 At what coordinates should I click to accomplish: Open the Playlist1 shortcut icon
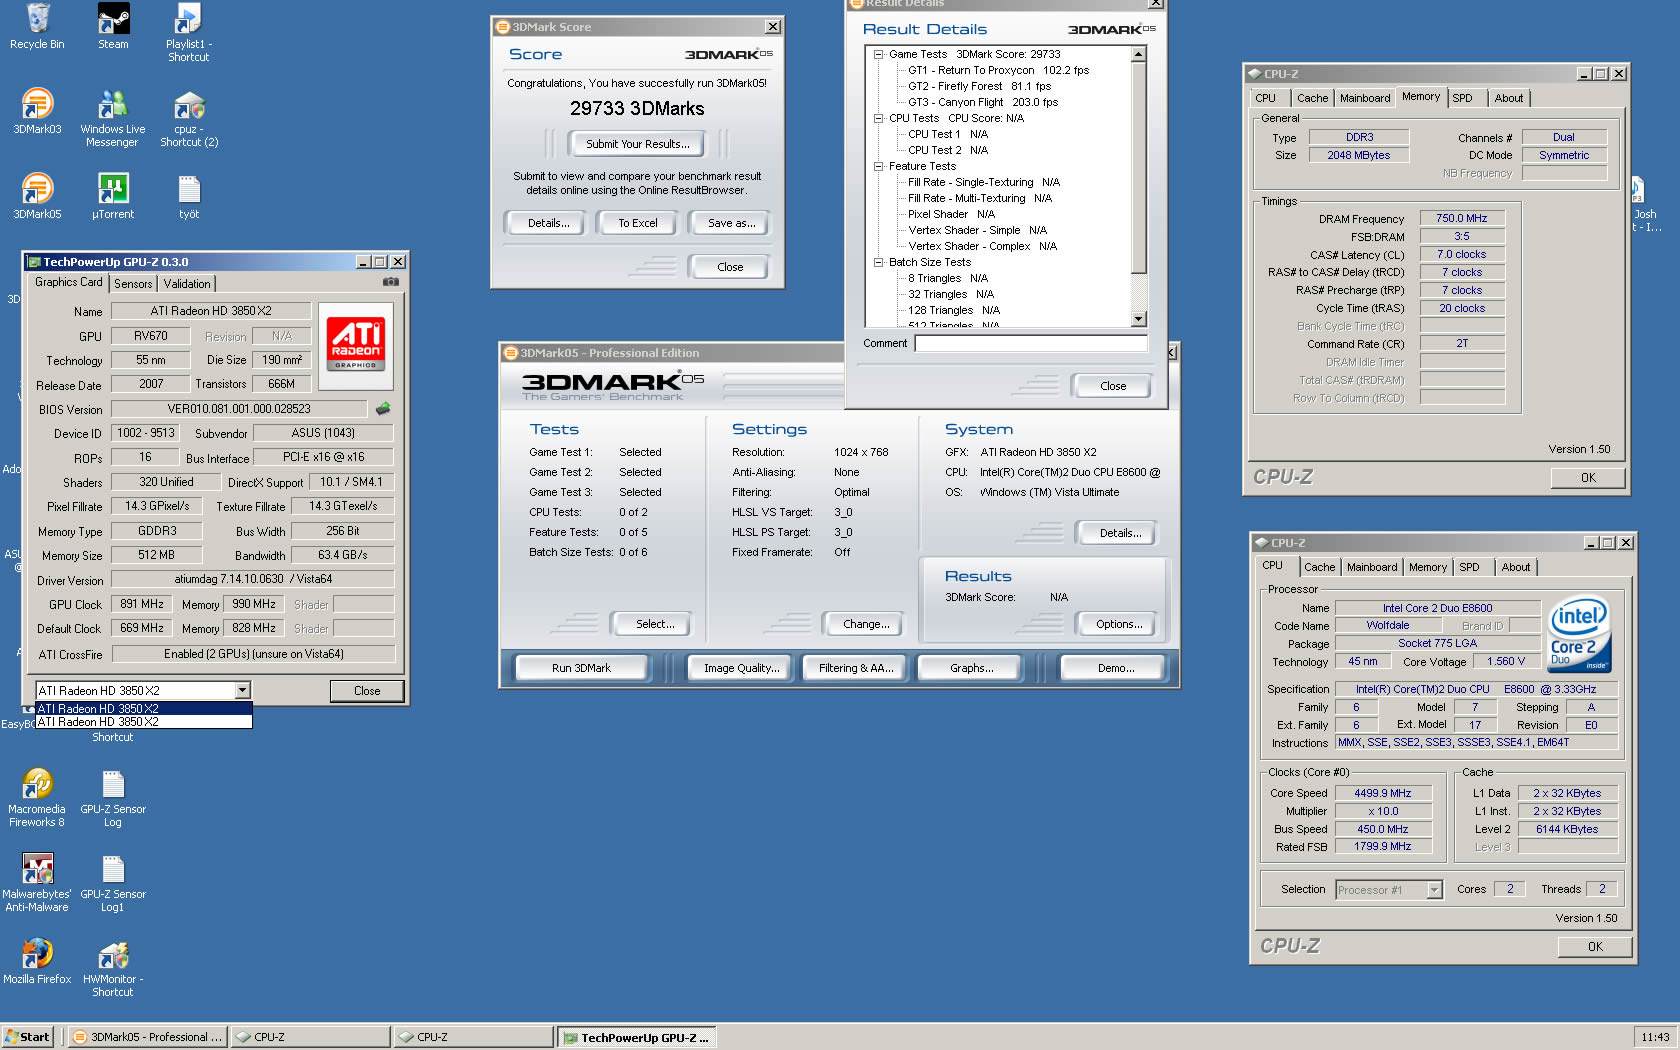click(188, 32)
